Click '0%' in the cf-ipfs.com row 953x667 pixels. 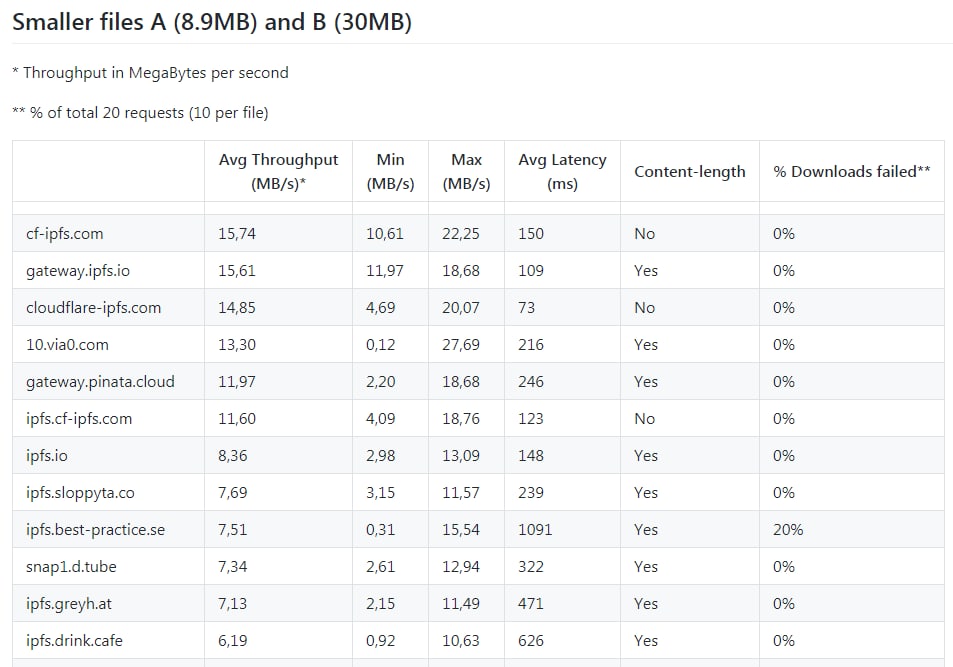click(x=784, y=234)
